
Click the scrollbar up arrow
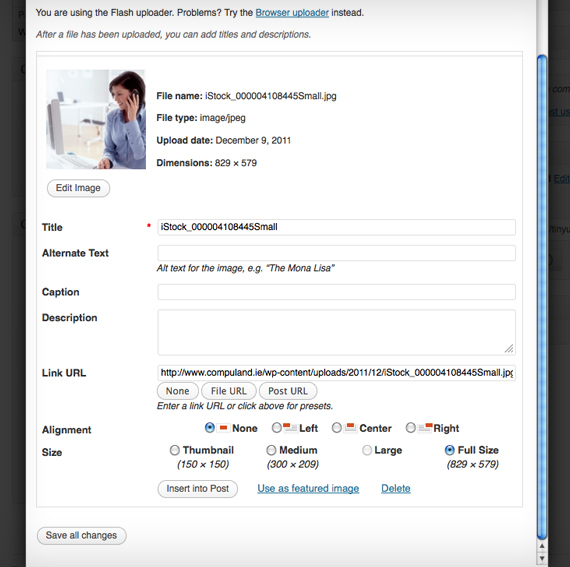(542, 546)
